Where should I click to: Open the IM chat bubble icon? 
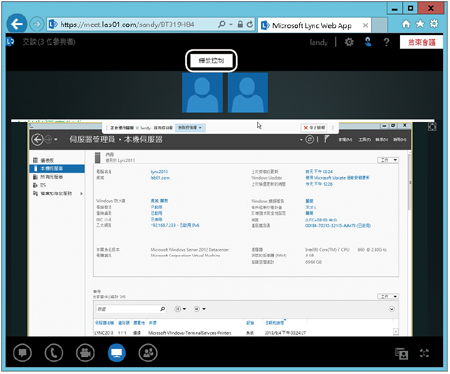coord(23,353)
